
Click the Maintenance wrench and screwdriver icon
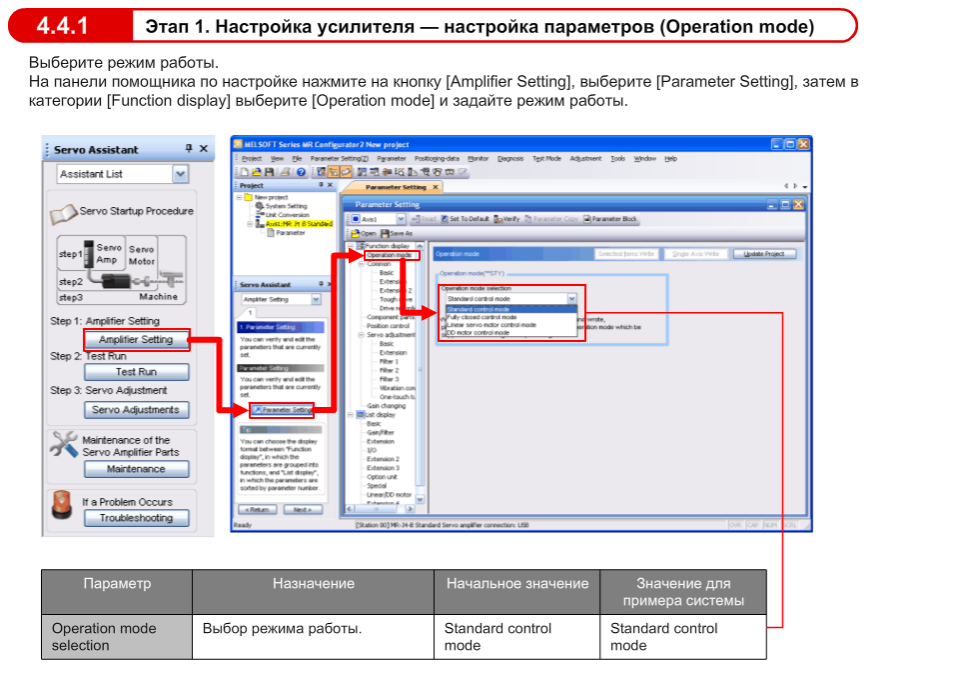[64, 444]
